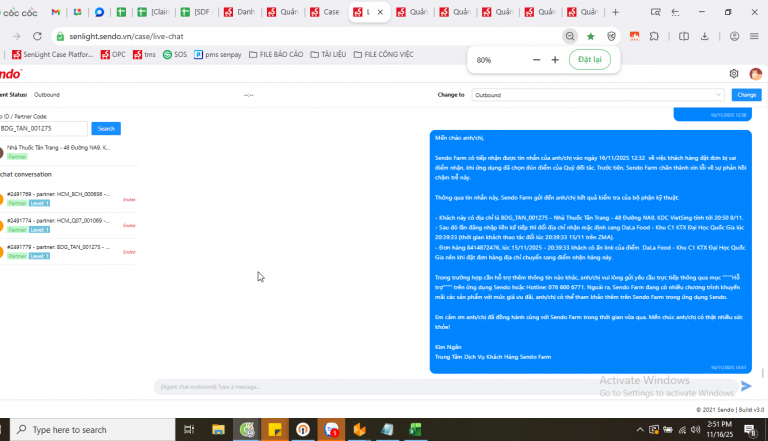
Task: Expand the 'Change to' Outbound dropdown
Action: (x=598, y=95)
